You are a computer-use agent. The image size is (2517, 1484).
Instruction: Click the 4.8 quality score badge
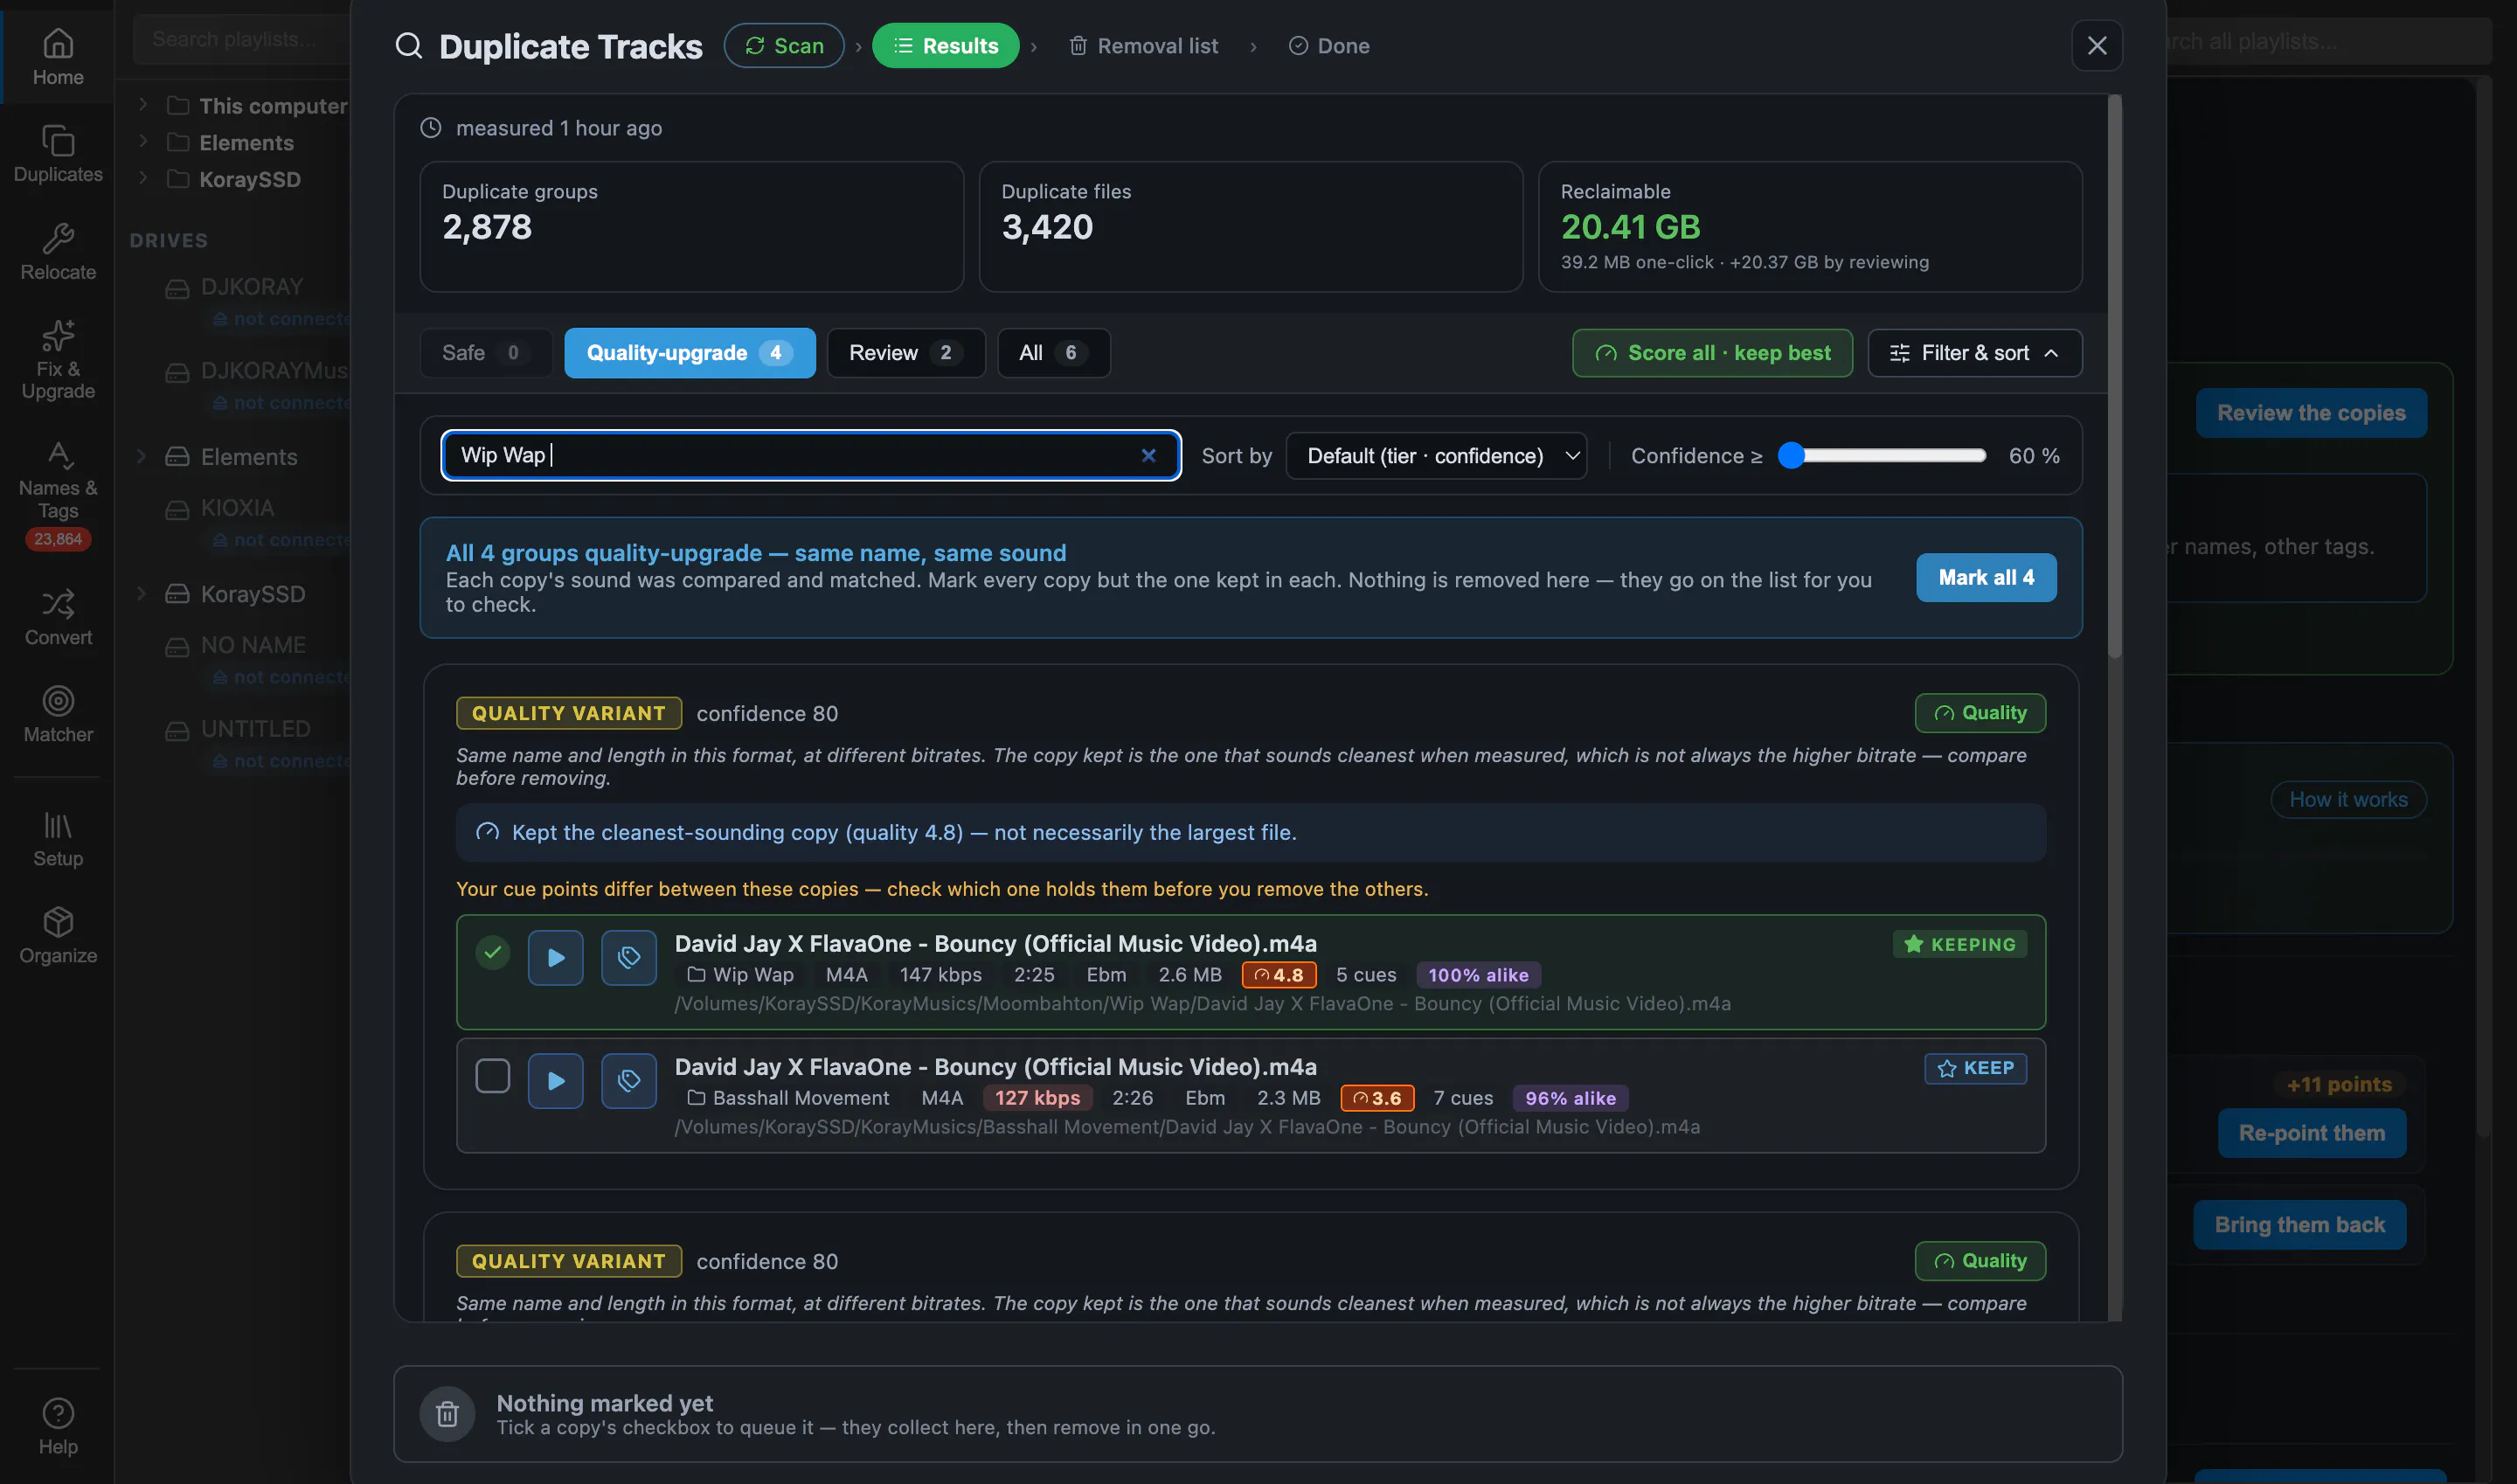click(1278, 975)
